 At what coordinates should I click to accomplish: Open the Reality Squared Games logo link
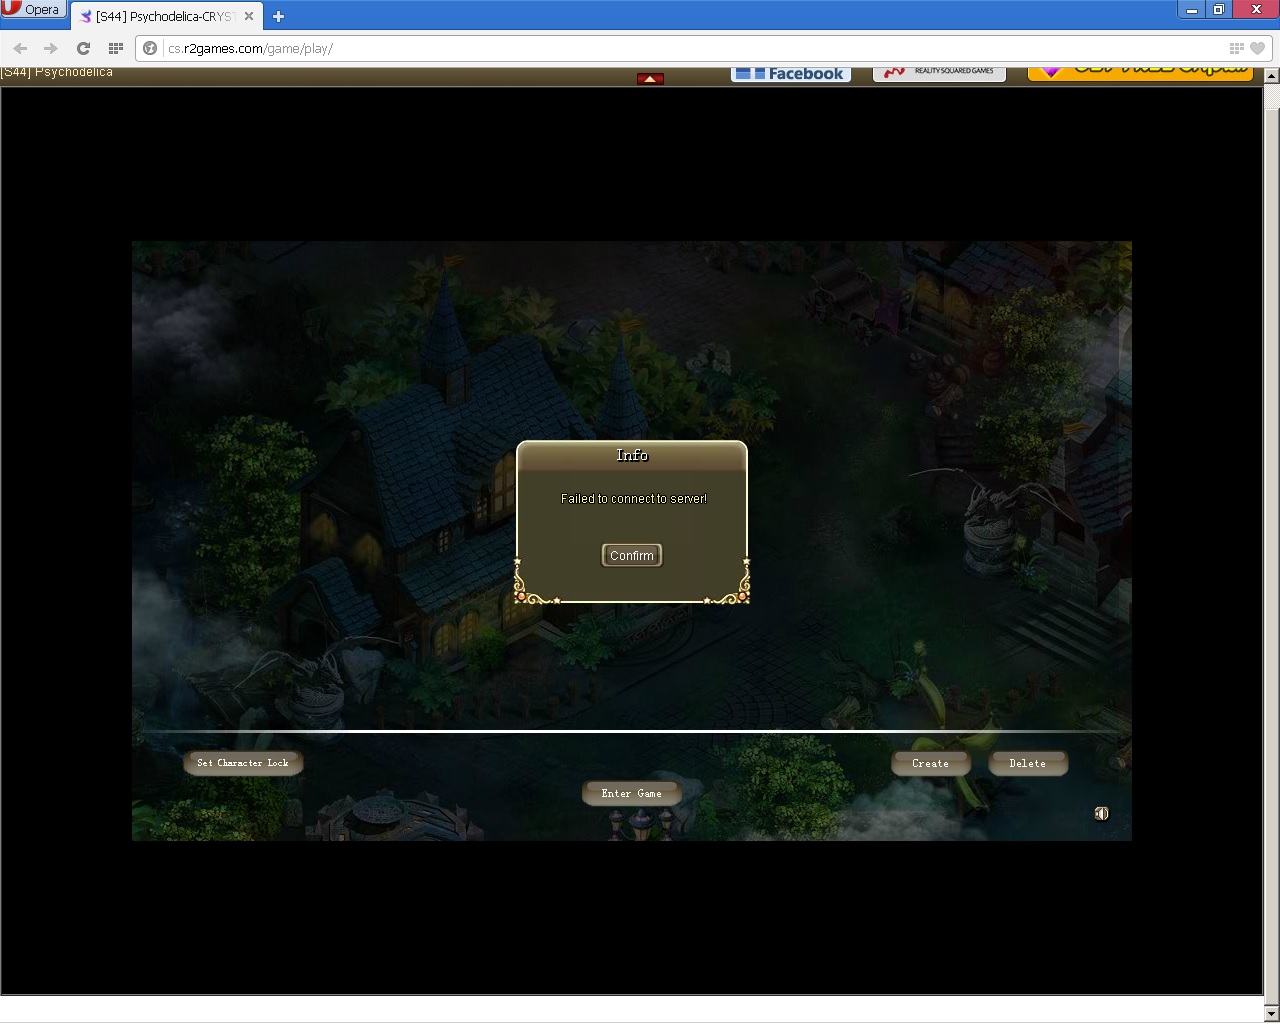(939, 72)
